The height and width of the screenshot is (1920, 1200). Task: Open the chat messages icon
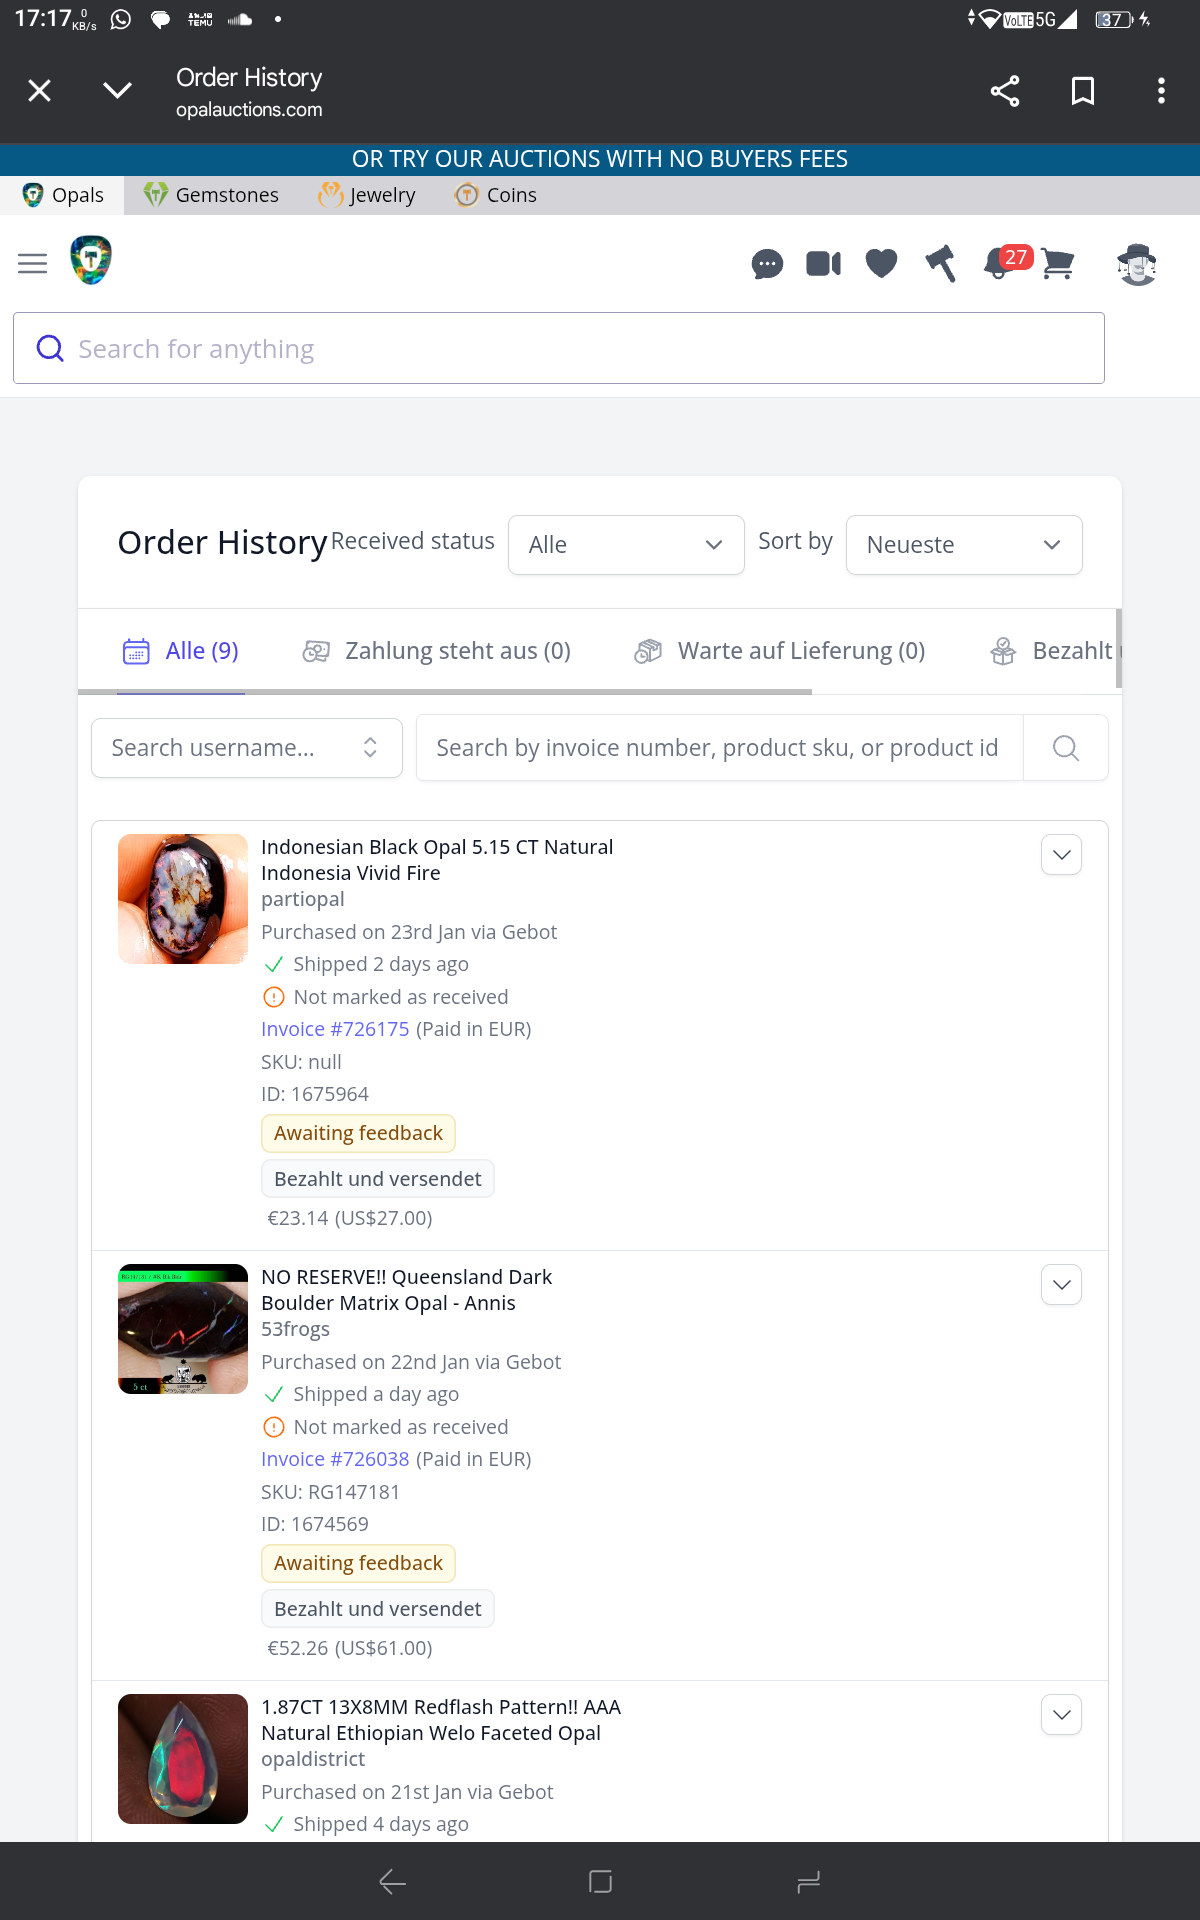point(767,264)
